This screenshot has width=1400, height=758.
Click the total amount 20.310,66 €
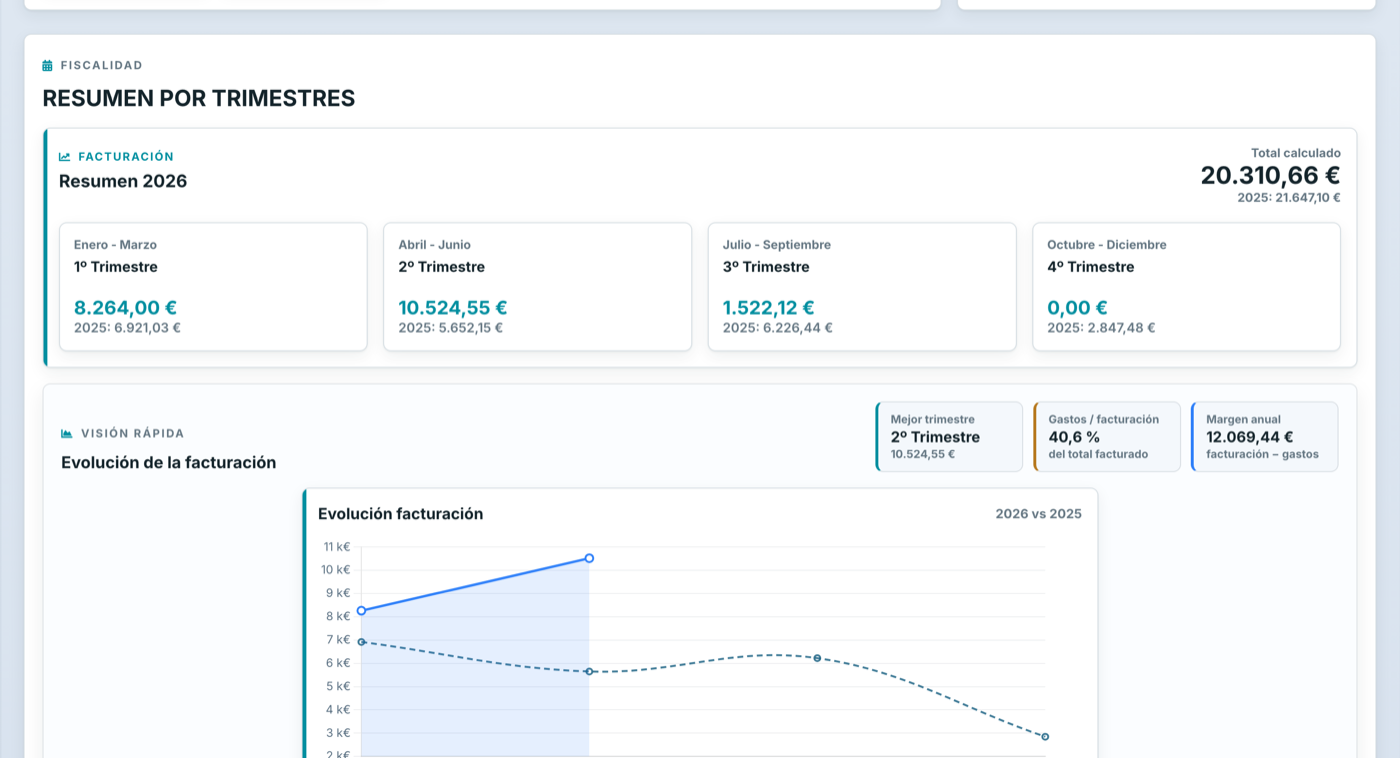(x=1270, y=175)
